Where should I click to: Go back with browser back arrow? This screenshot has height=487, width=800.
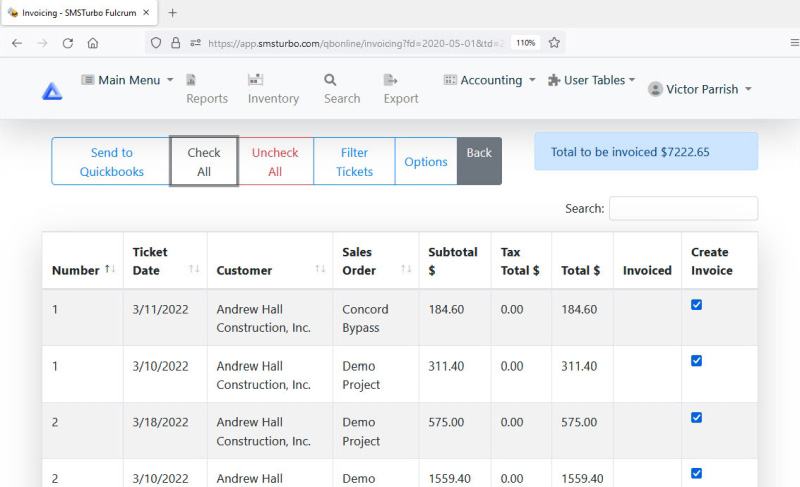point(17,43)
